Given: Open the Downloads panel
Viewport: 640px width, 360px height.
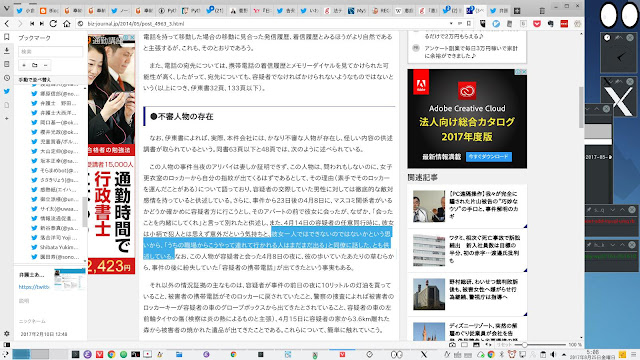Looking at the screenshot, I should pos(7,51).
